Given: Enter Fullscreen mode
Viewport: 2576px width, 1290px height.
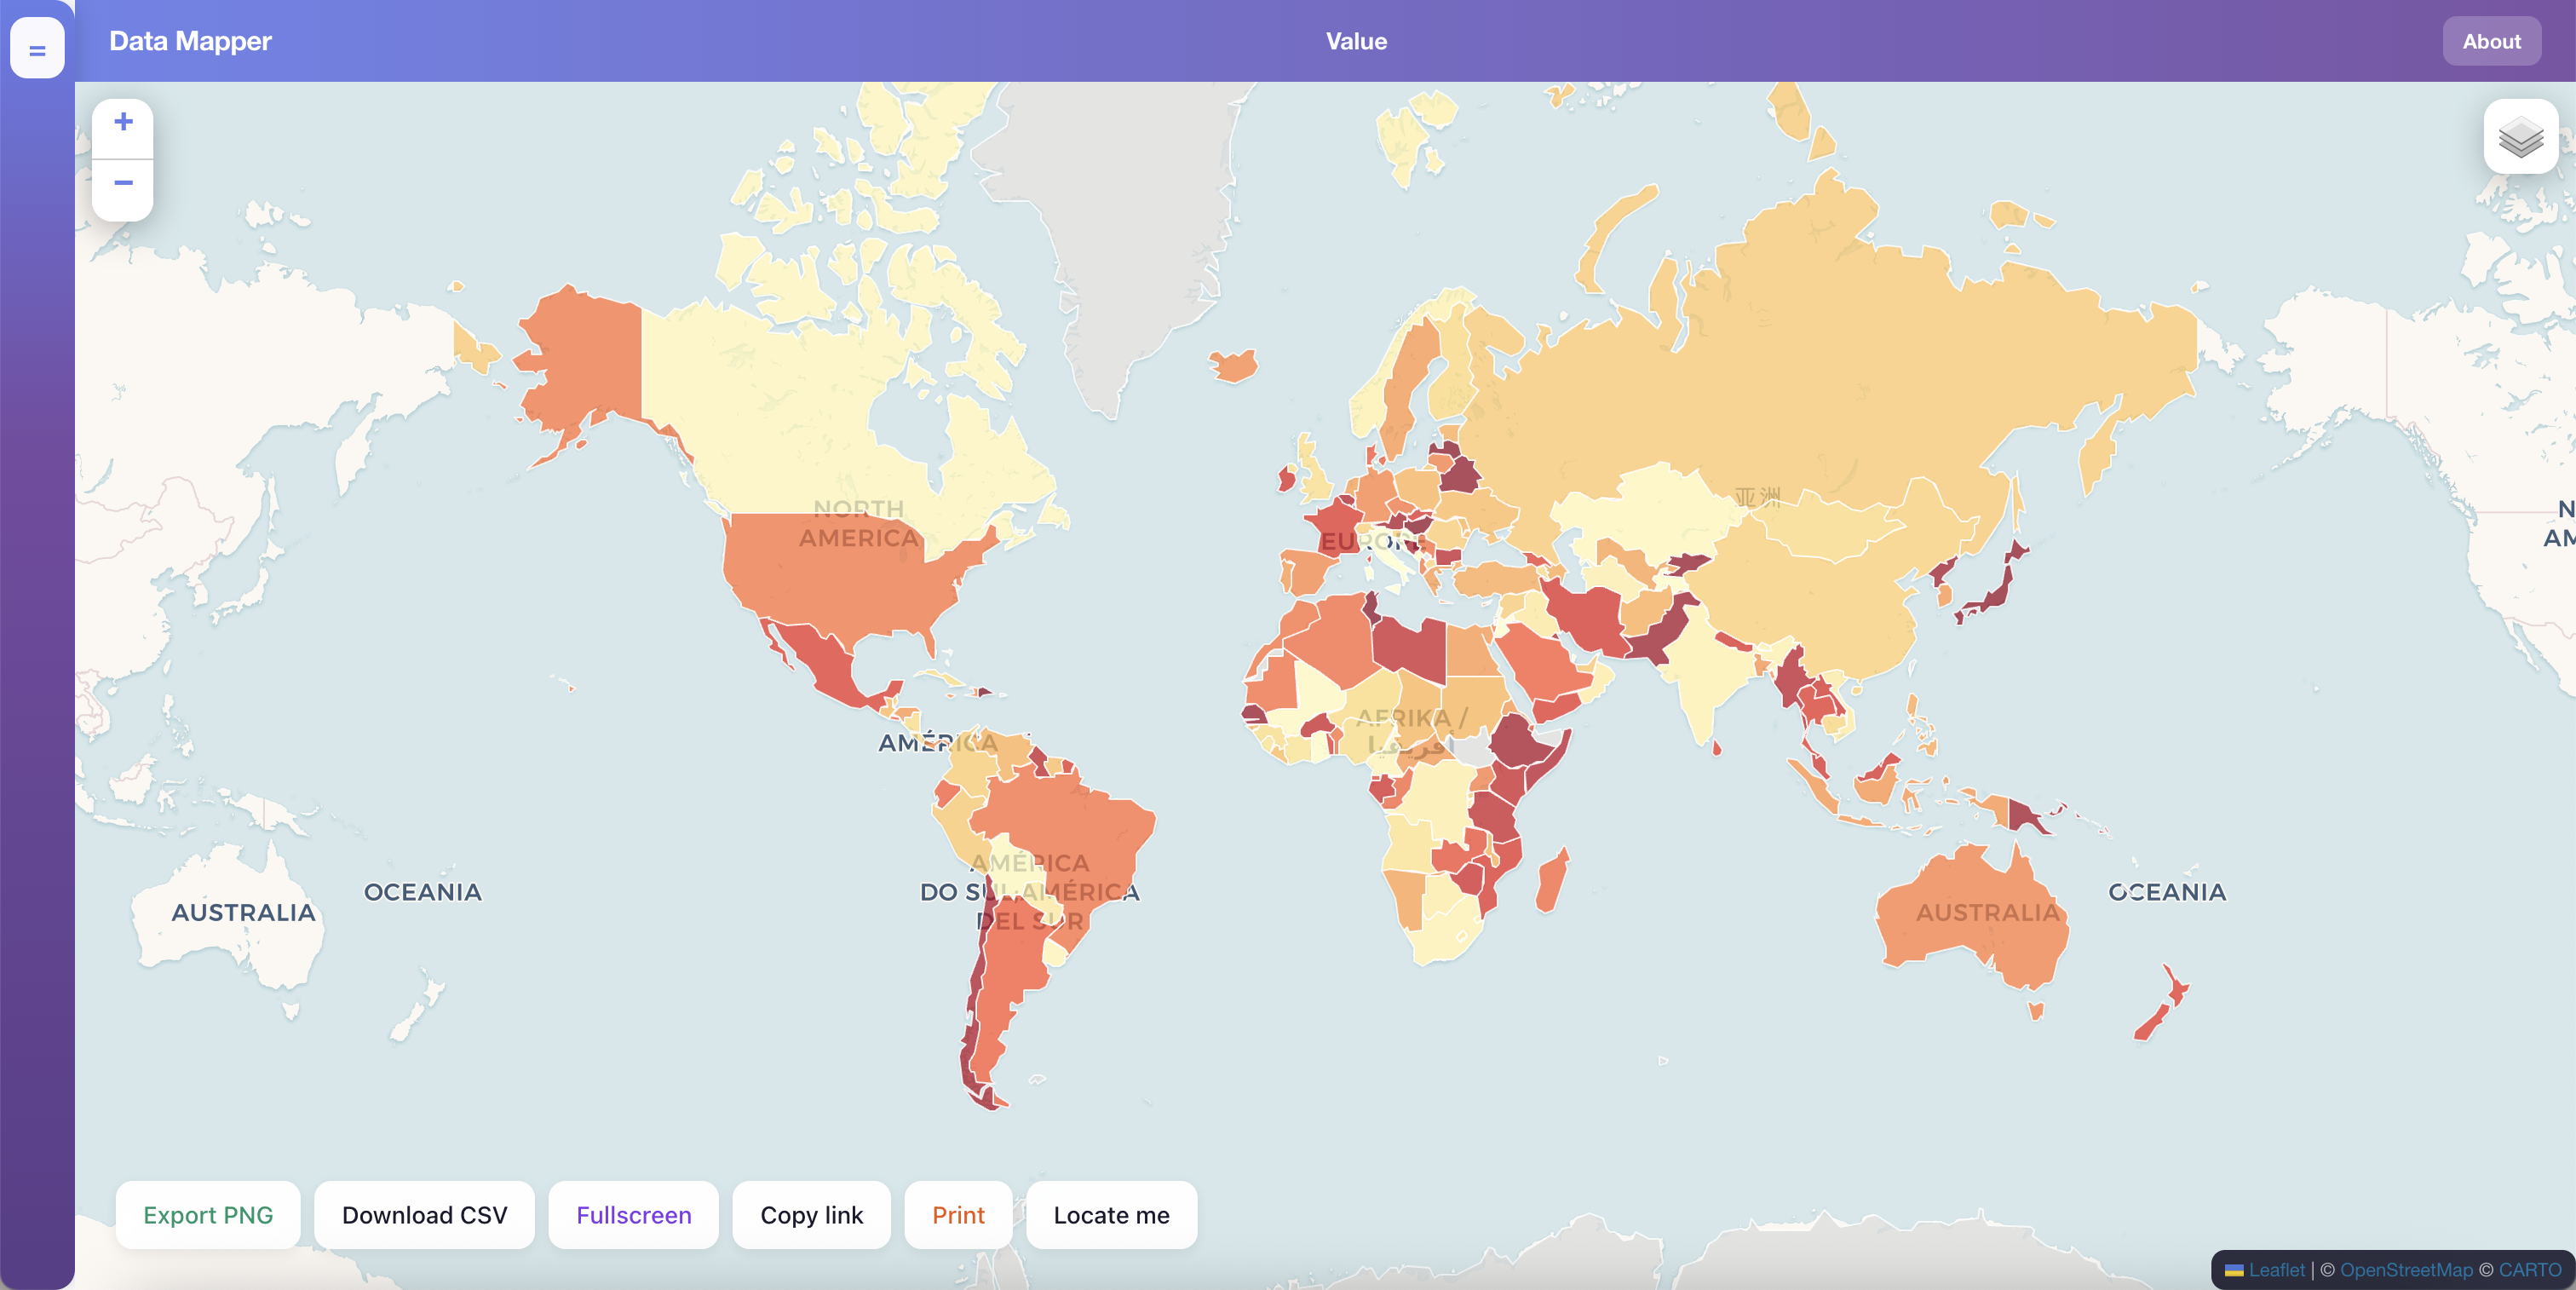Looking at the screenshot, I should [x=633, y=1215].
